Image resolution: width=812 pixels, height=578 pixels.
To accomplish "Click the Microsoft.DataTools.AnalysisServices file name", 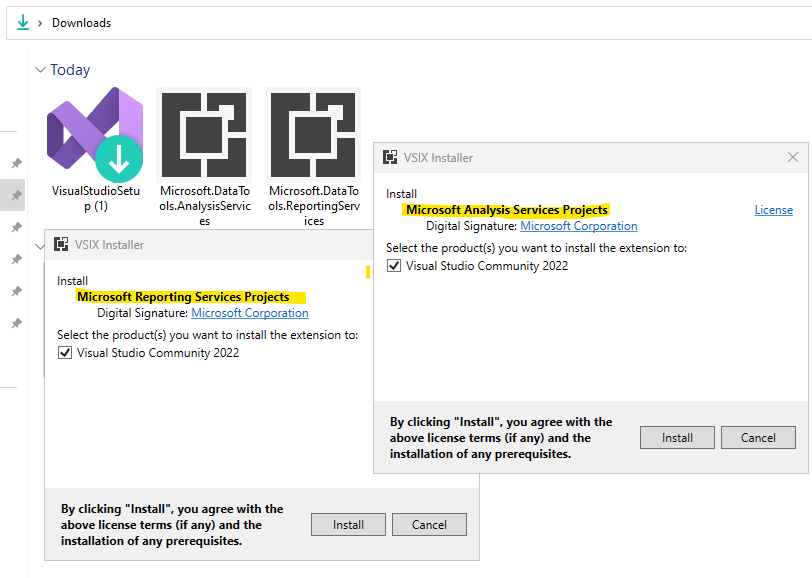I will coord(205,206).
